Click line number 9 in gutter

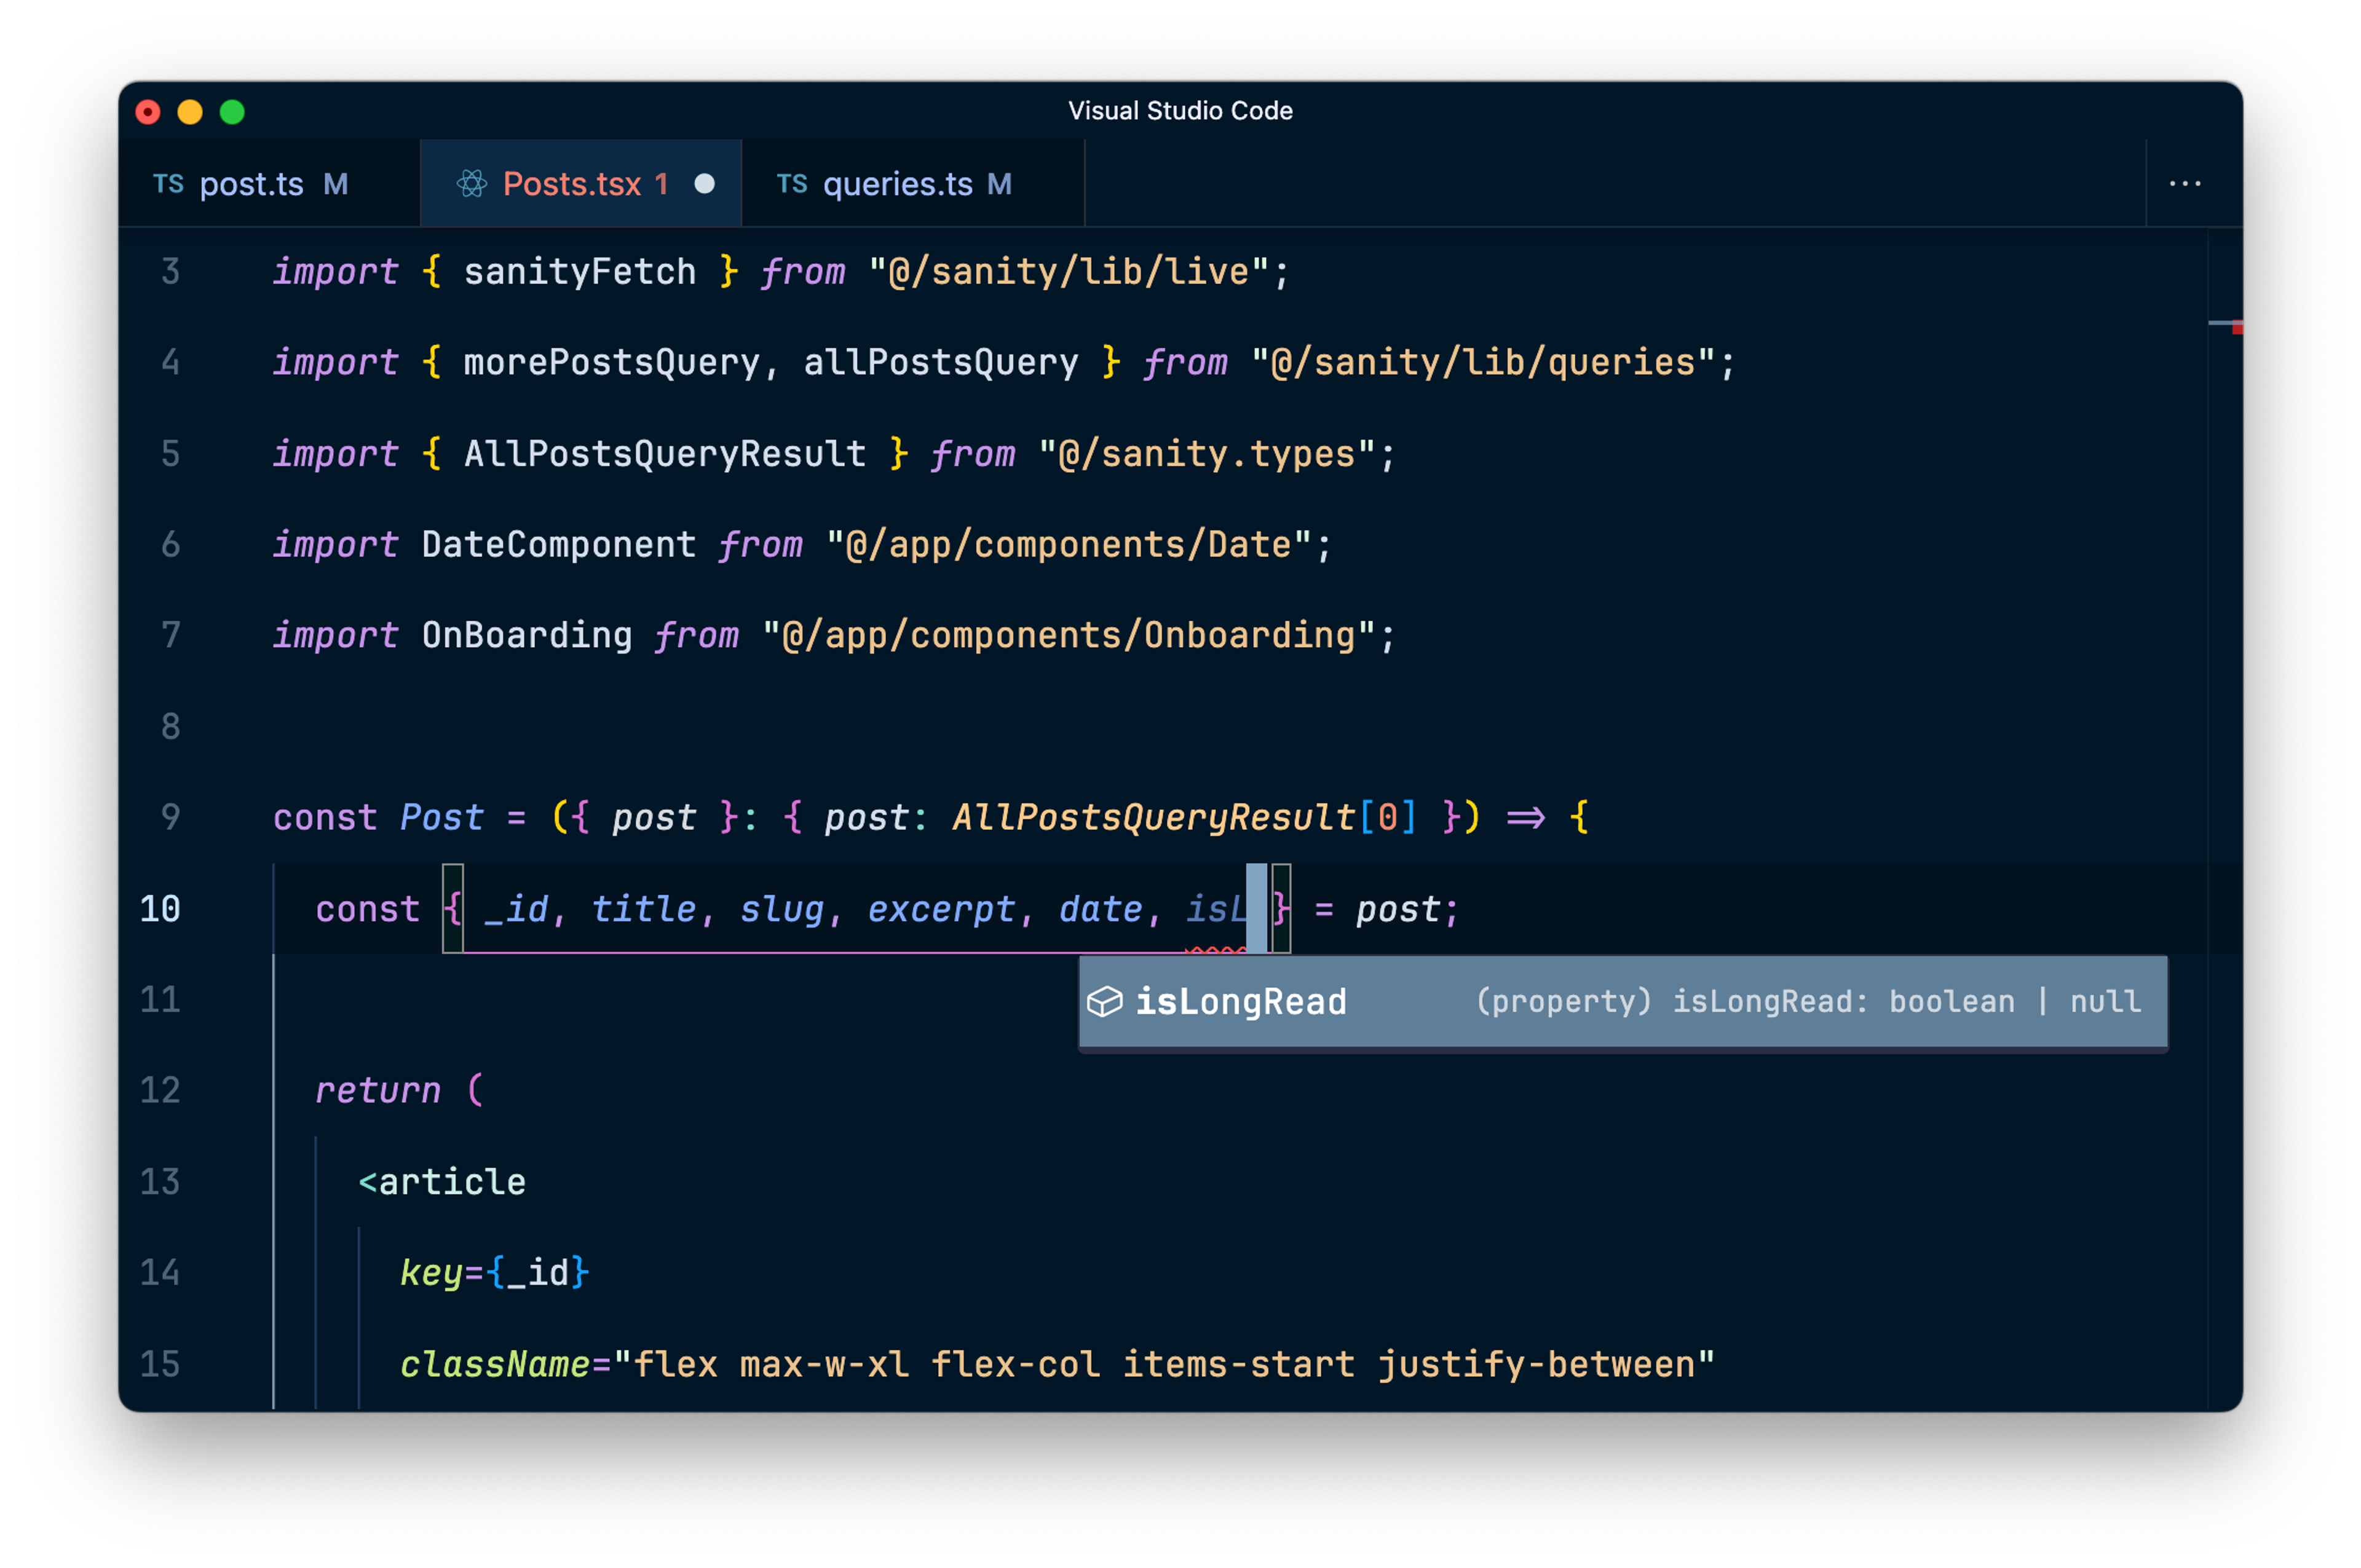(x=171, y=817)
